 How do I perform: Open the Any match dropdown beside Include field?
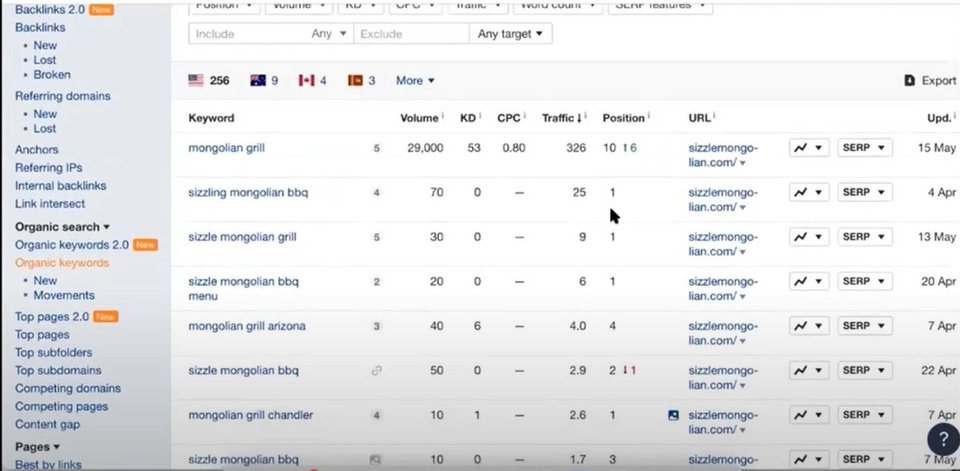tap(329, 34)
